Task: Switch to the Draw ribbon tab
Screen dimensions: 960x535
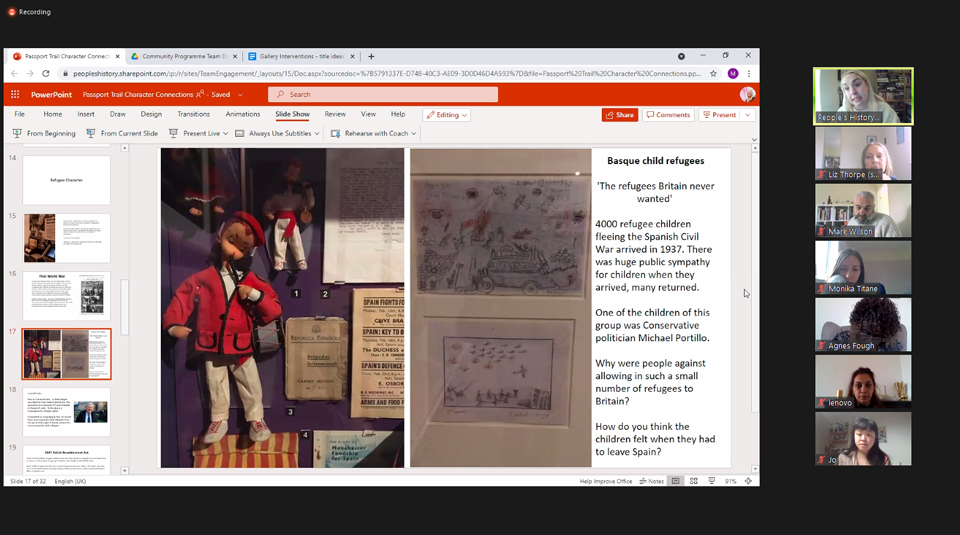Action: point(118,114)
